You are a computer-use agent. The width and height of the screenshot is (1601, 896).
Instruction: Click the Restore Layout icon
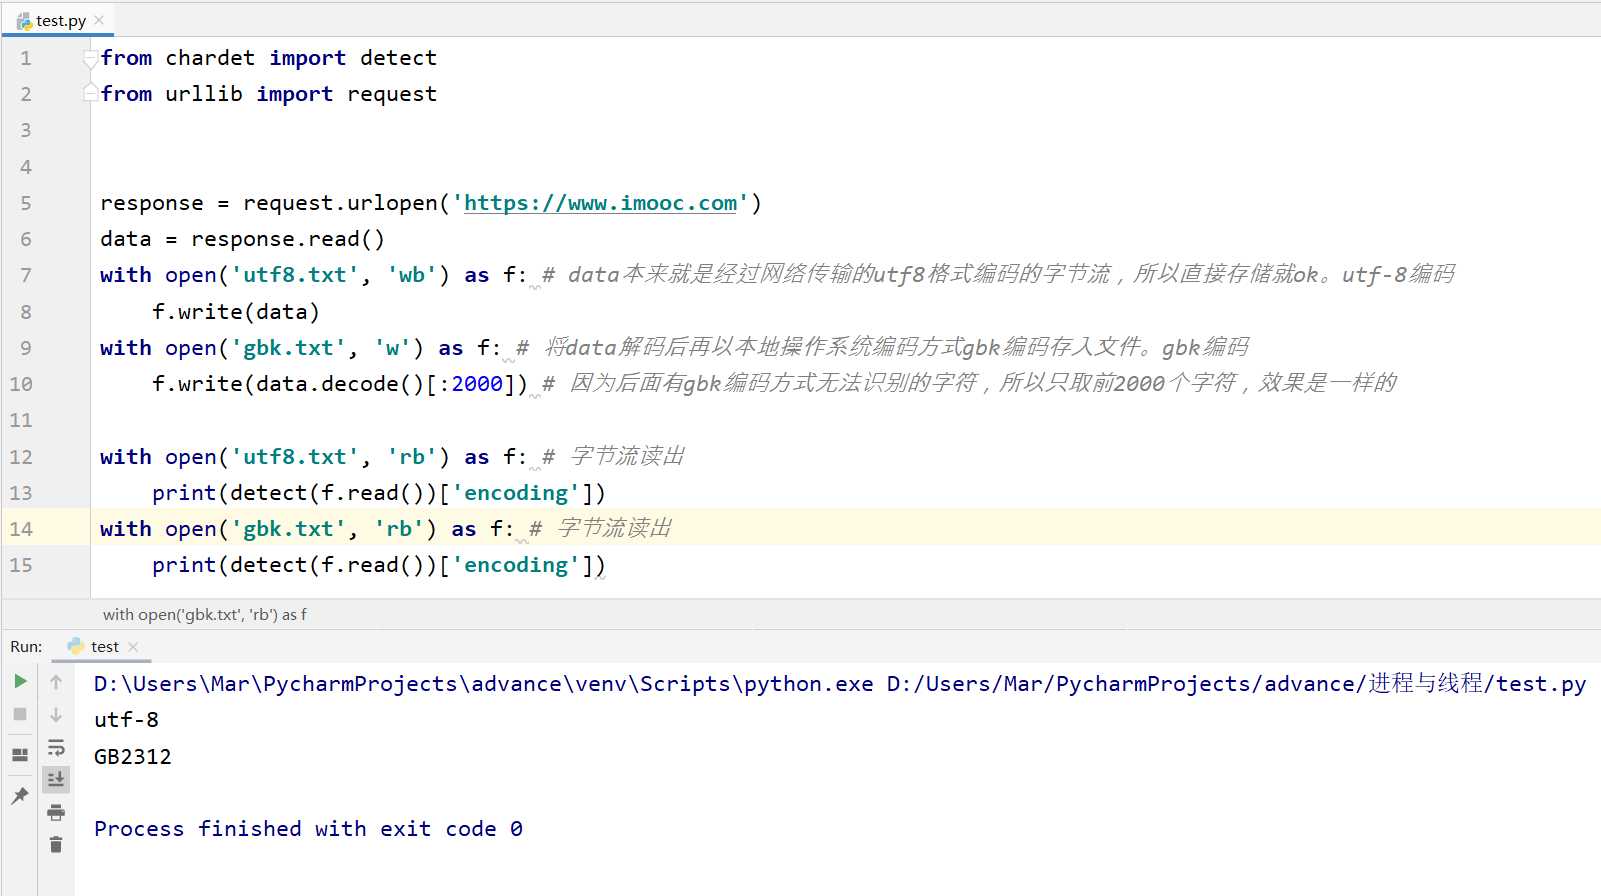point(20,755)
